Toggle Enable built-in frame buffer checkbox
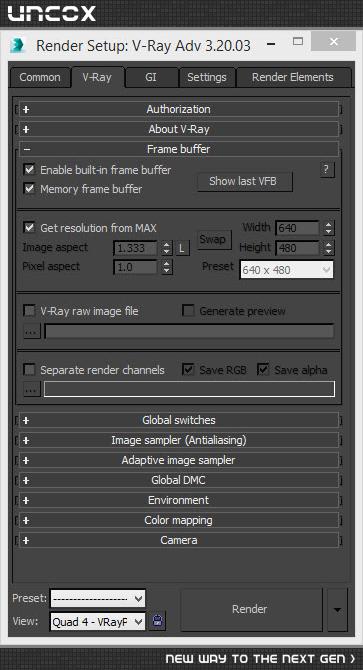 click(29, 170)
